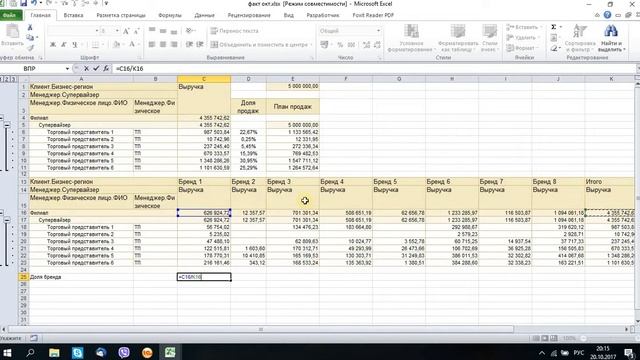Decrease font size with the small A icon
Viewport: 640px width, 360px height.
pyautogui.click(x=136, y=31)
